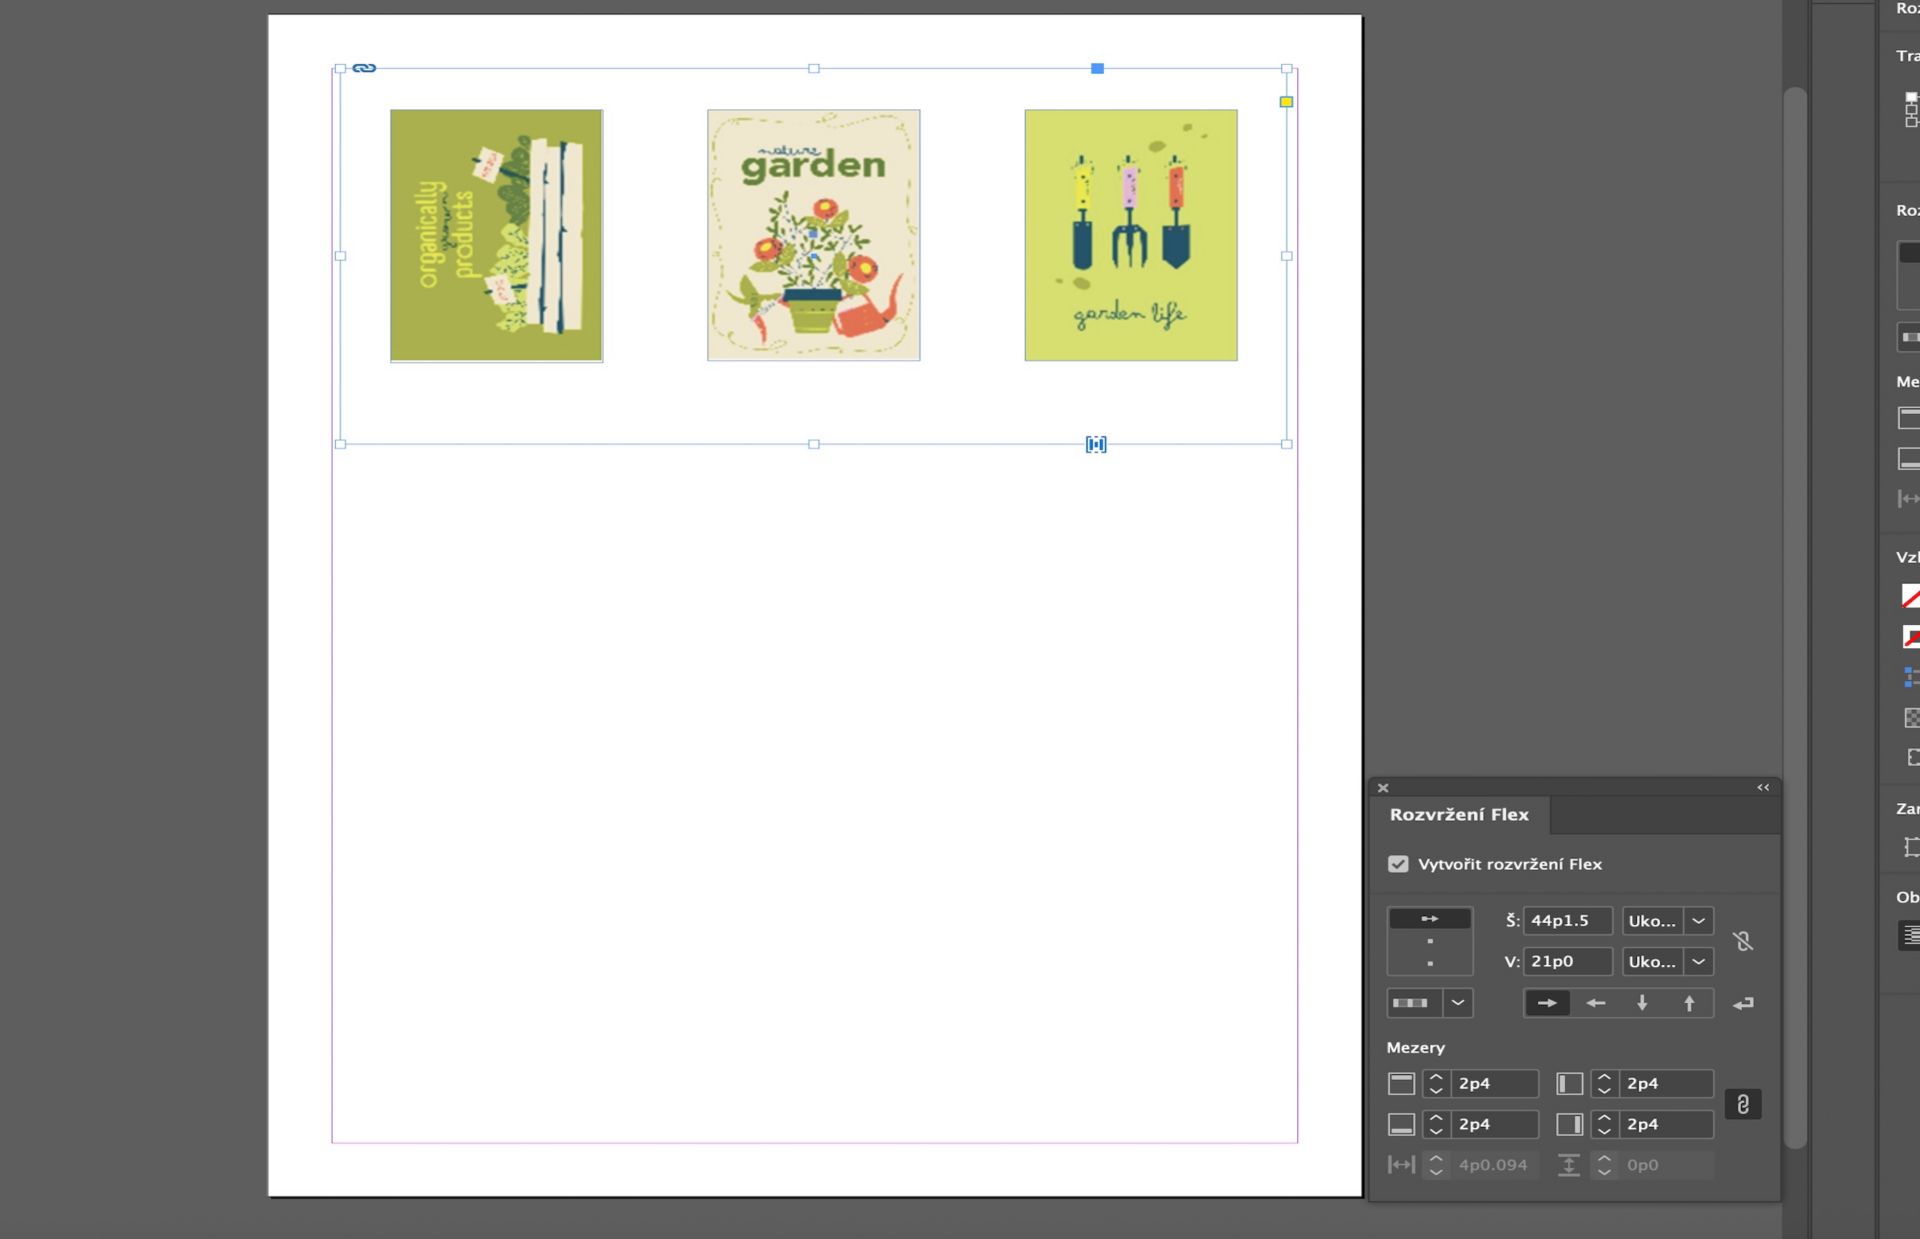Open height sizing dropdown next to V field
This screenshot has height=1239, width=1920.
click(x=1698, y=962)
